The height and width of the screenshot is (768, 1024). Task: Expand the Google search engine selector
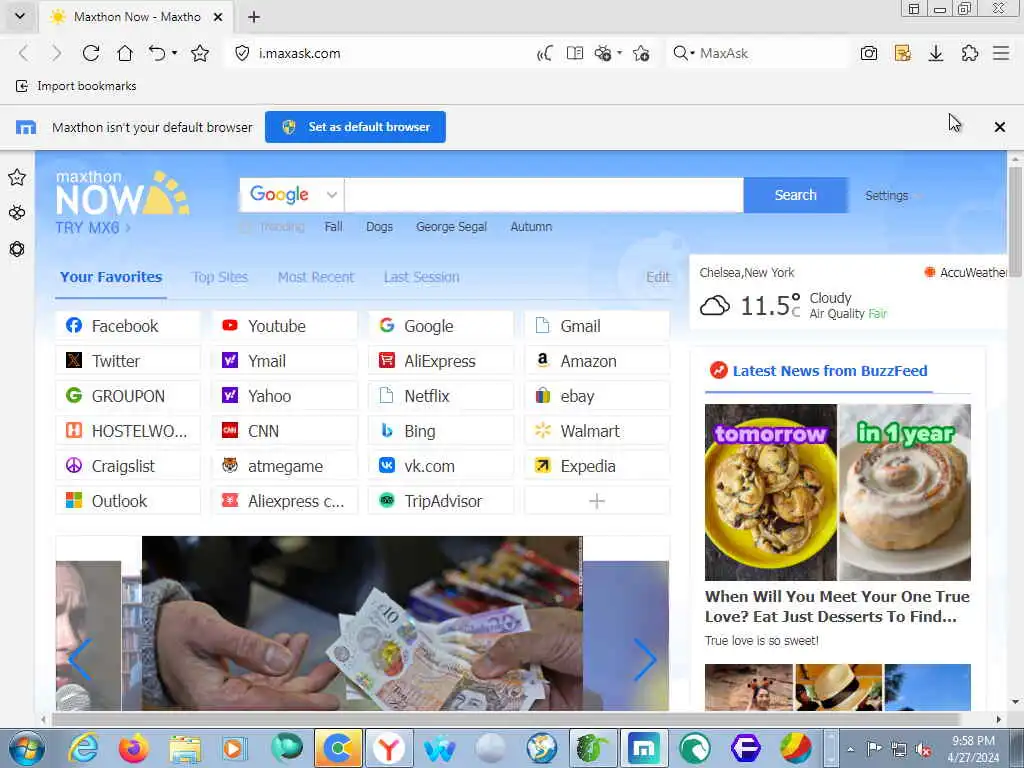pos(292,195)
